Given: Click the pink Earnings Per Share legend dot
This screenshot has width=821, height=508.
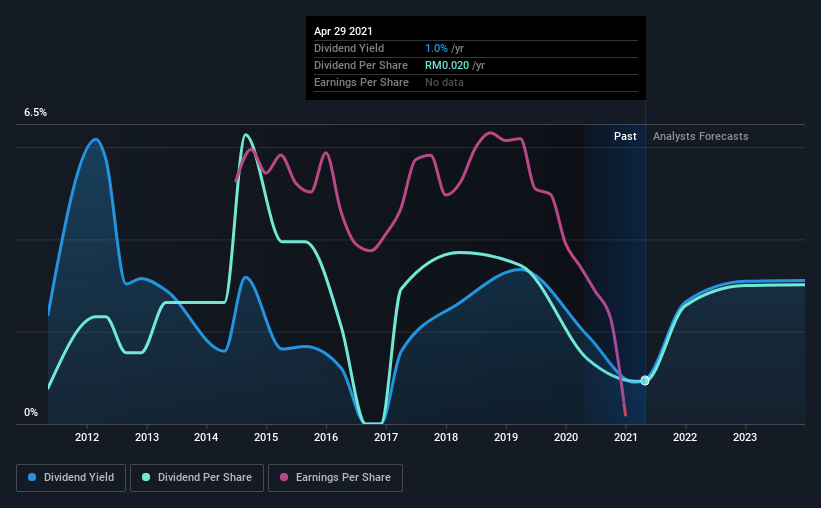Looking at the screenshot, I should 284,477.
